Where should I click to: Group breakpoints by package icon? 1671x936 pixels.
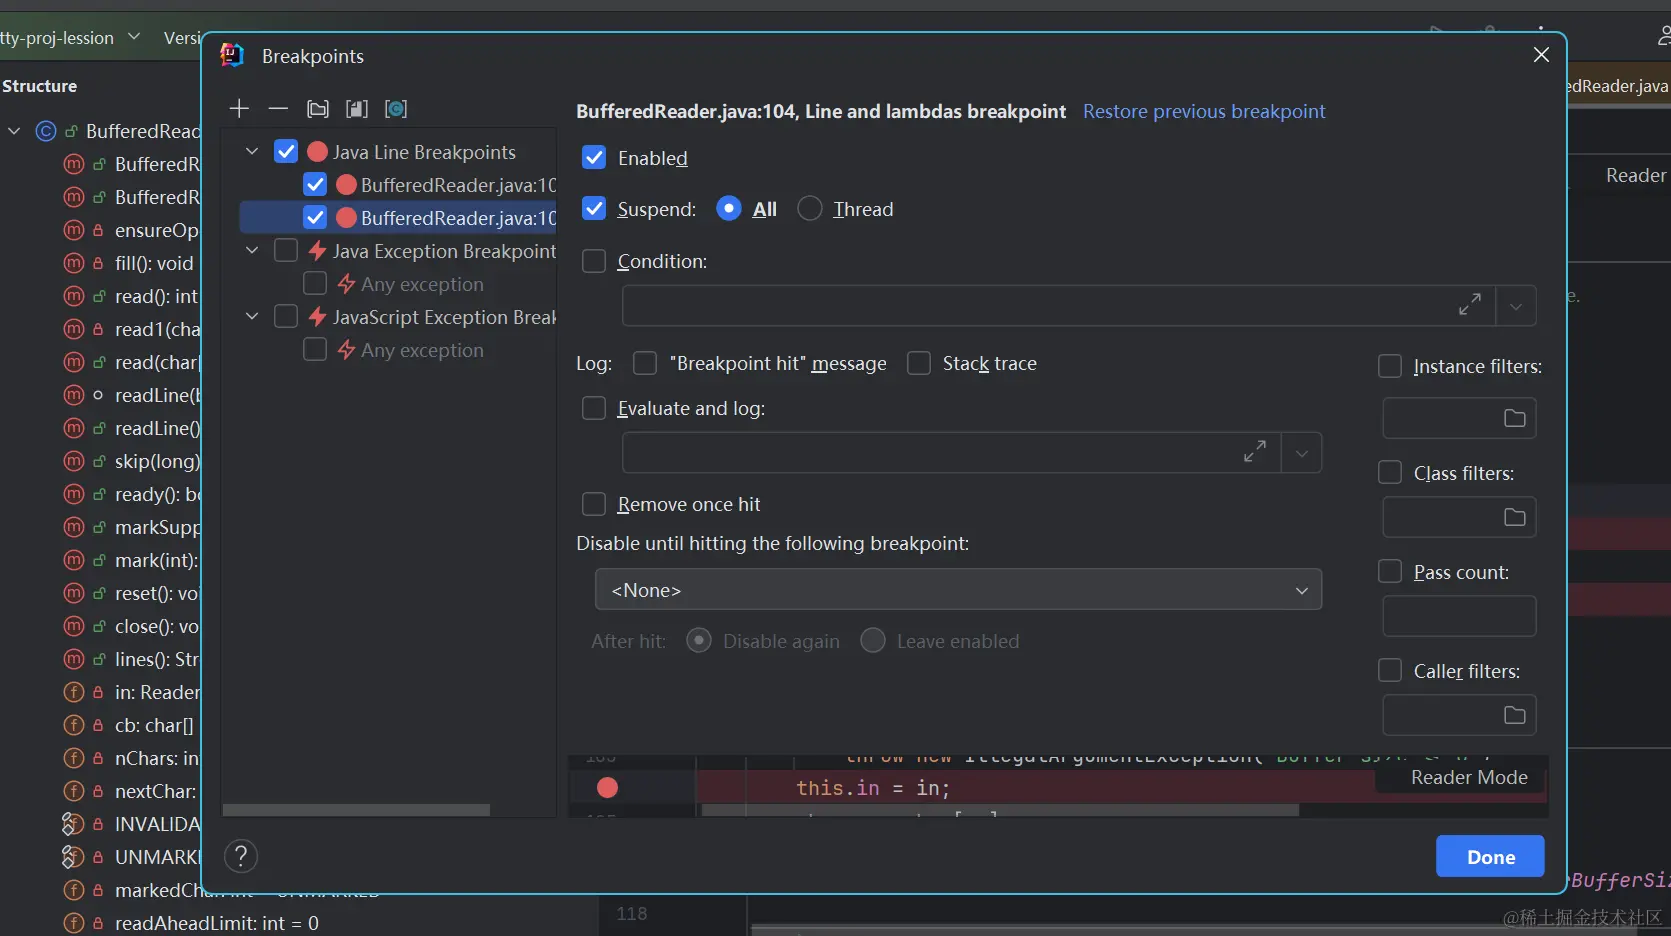point(318,109)
